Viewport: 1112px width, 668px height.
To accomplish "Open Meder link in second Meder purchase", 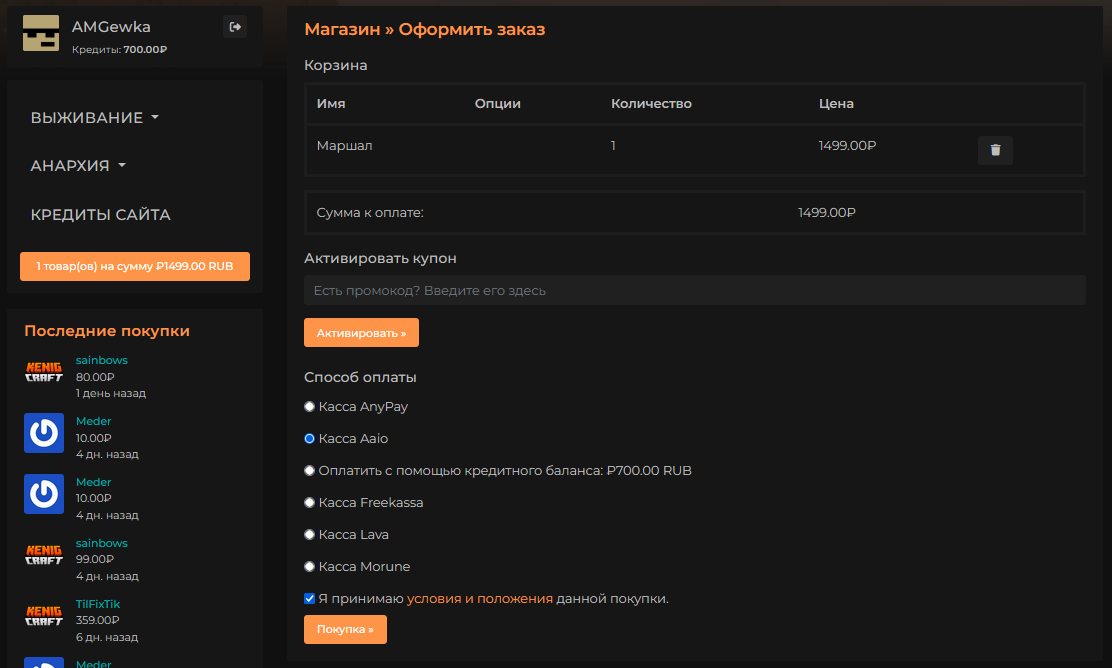I will (94, 482).
